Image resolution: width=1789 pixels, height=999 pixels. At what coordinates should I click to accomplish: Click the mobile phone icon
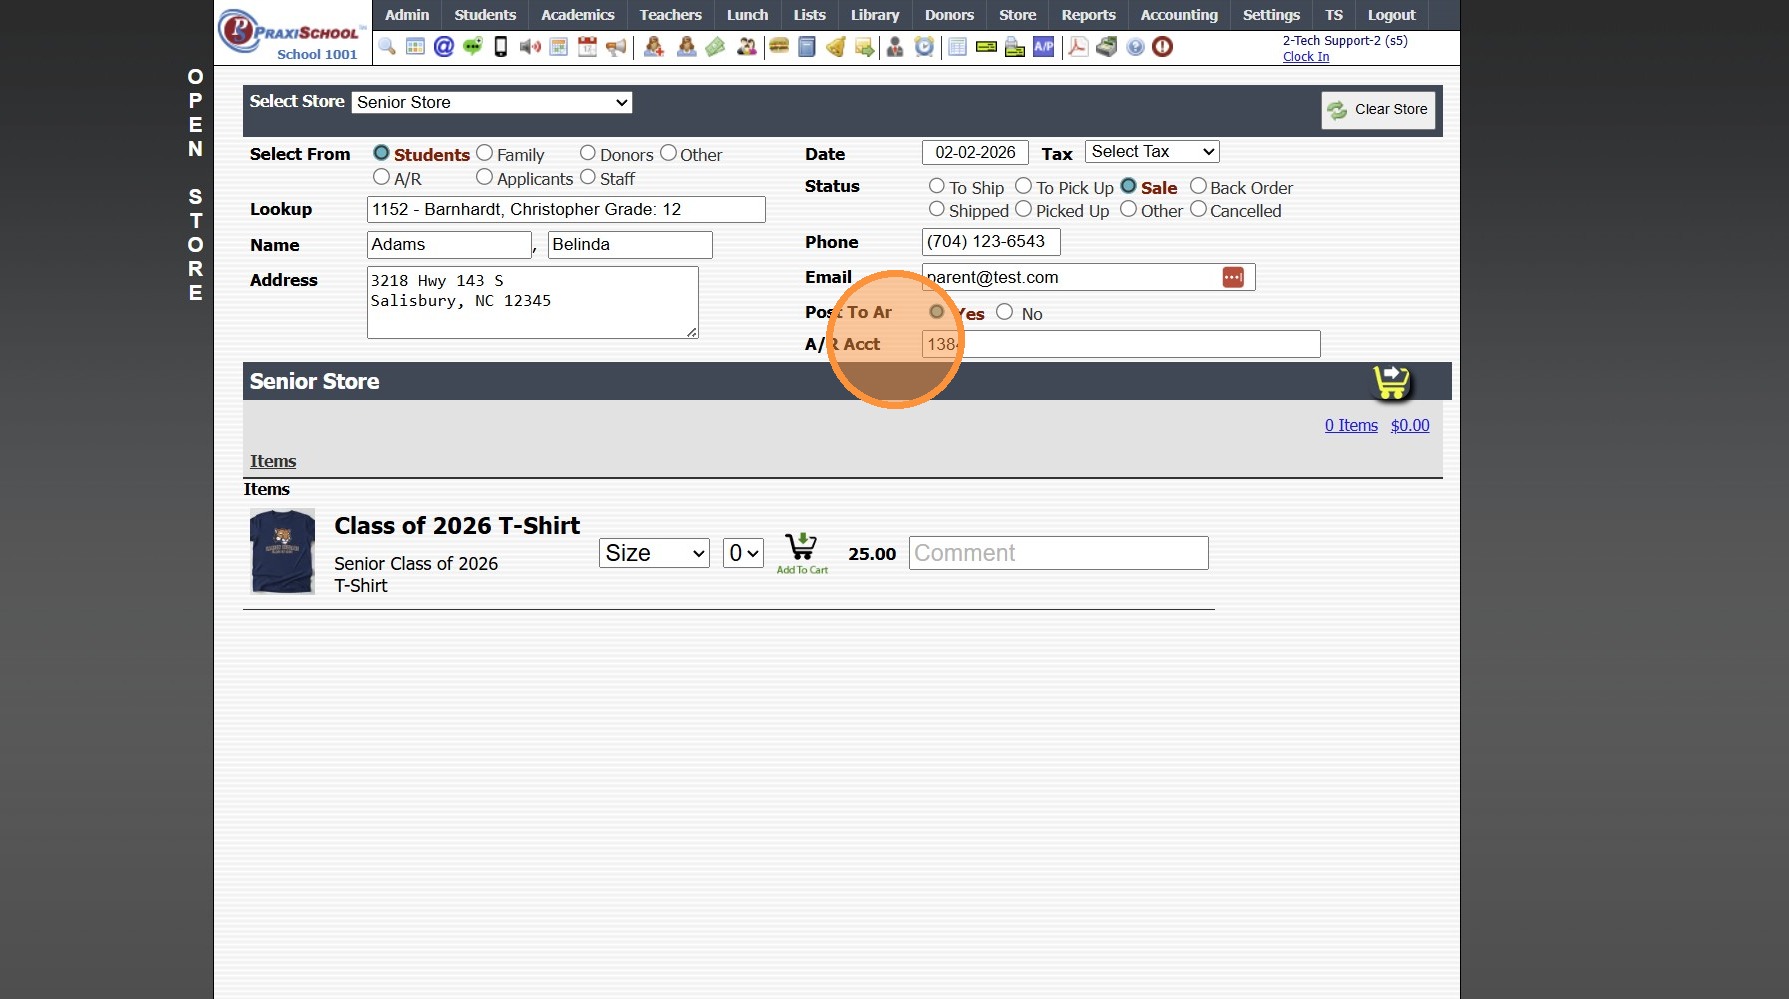click(x=501, y=47)
